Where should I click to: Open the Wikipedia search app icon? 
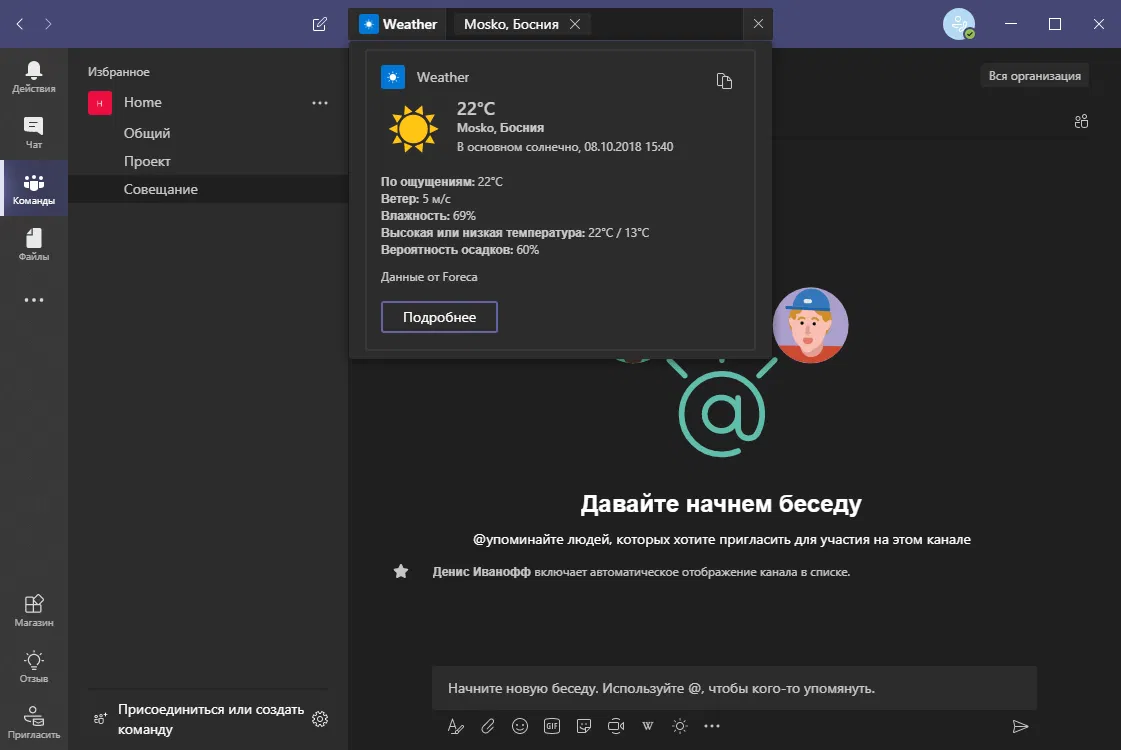(648, 726)
